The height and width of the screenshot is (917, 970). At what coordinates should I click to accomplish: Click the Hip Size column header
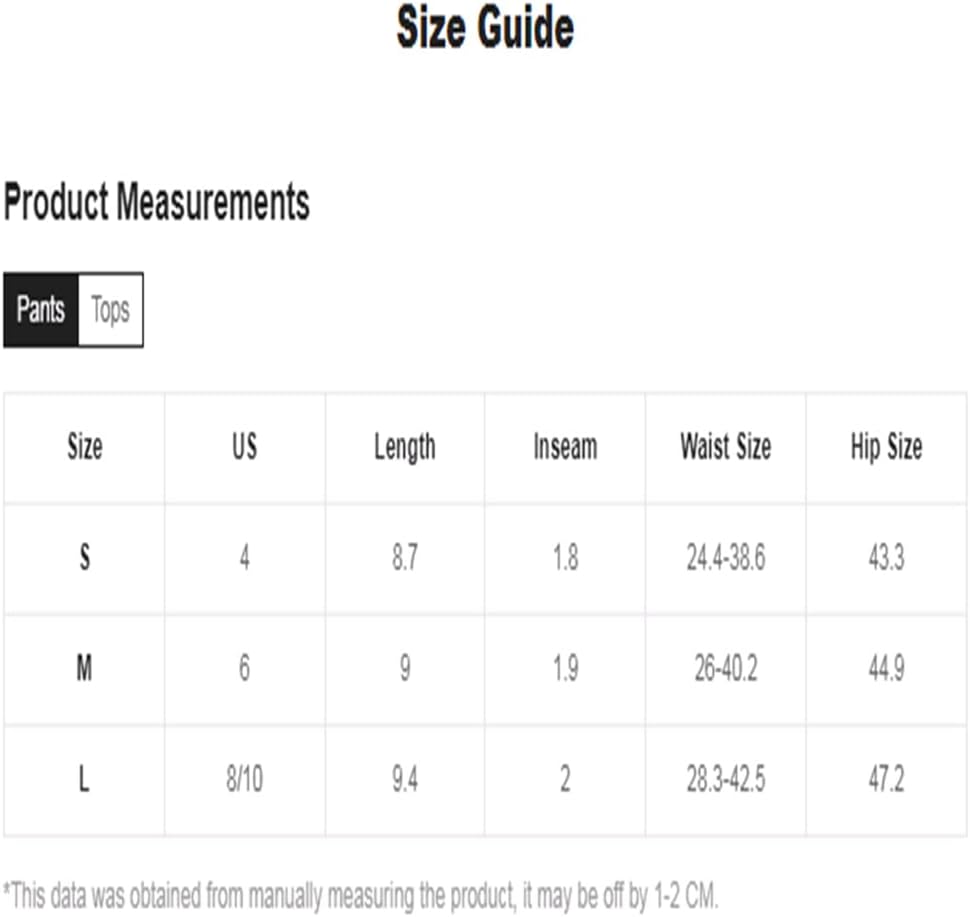click(x=886, y=447)
